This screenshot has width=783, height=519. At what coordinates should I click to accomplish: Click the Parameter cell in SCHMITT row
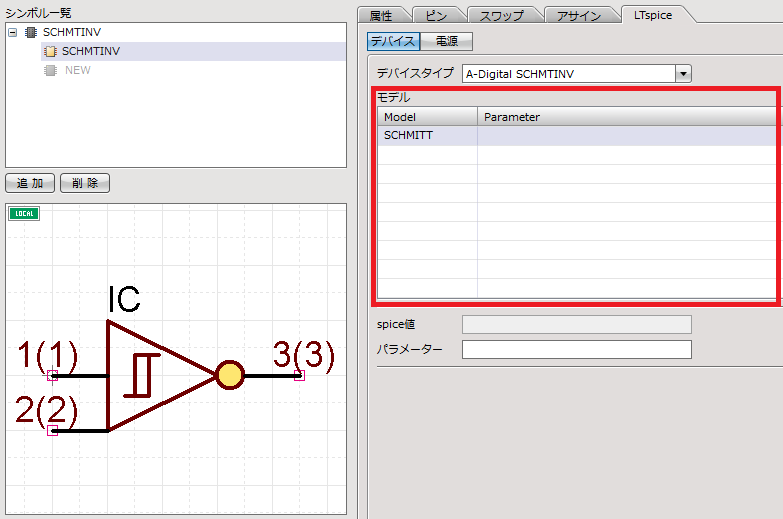[627, 135]
